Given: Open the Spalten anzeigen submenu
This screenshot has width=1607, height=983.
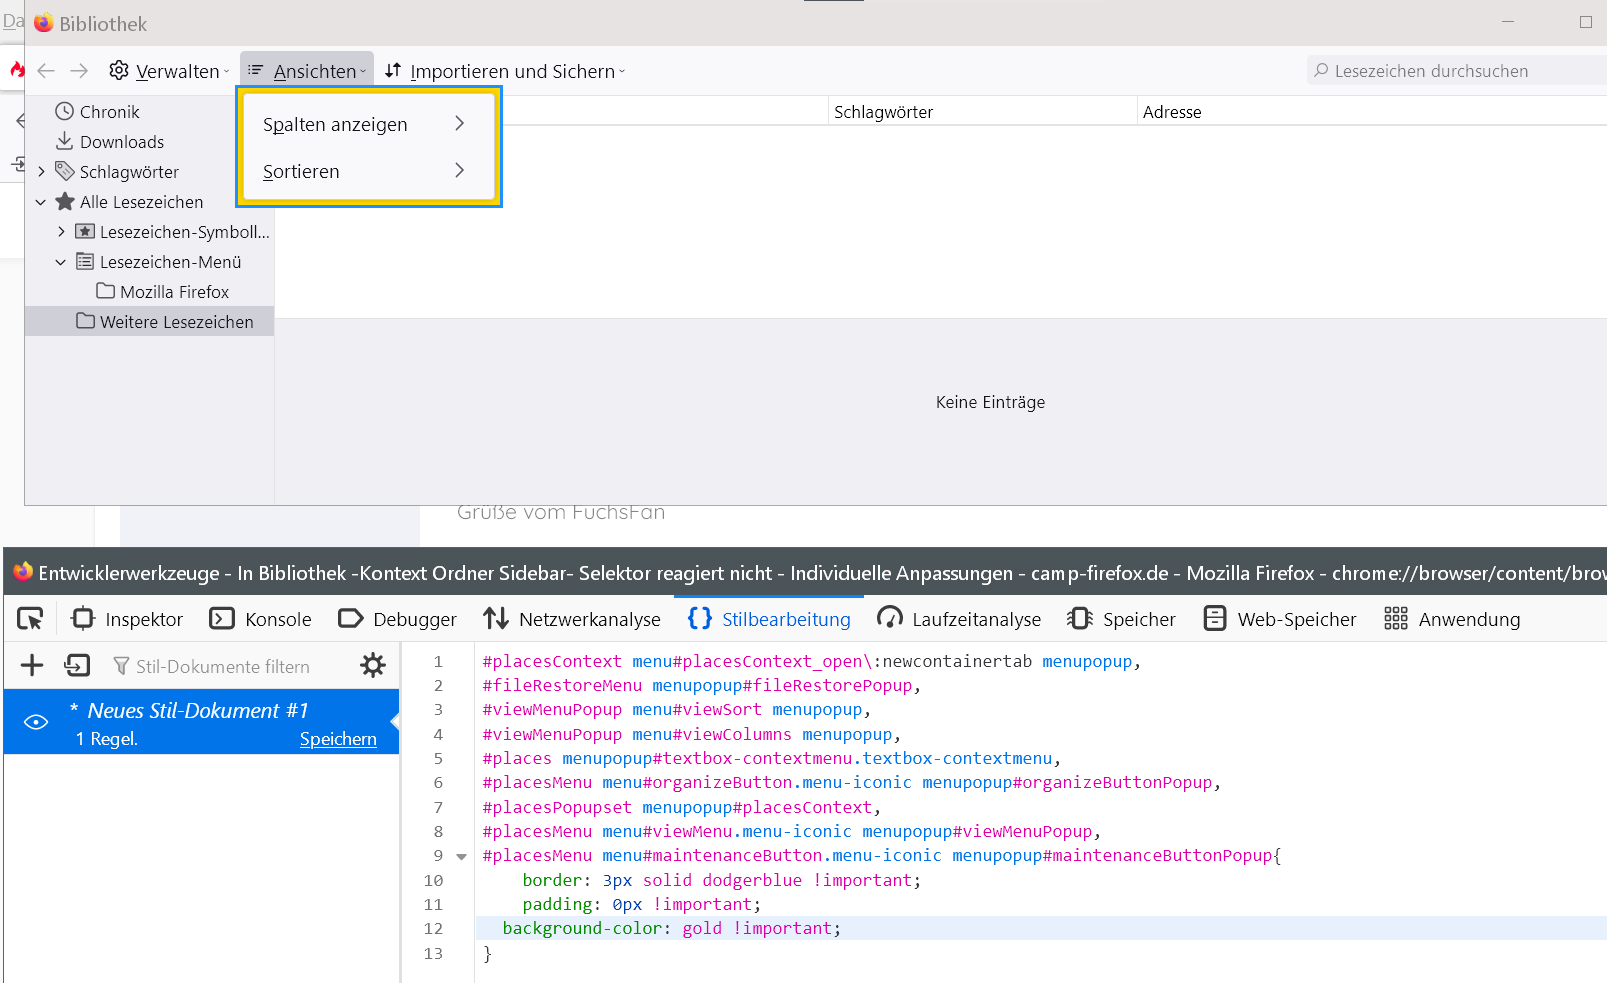Looking at the screenshot, I should pos(366,124).
